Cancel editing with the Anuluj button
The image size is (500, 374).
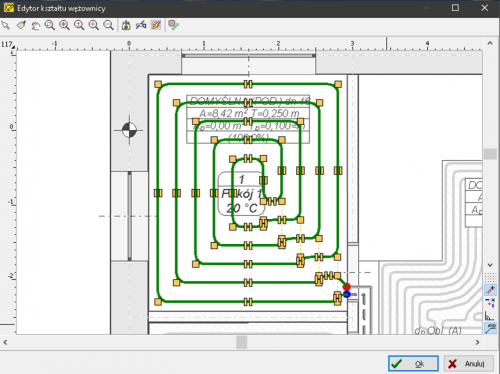coord(469,363)
